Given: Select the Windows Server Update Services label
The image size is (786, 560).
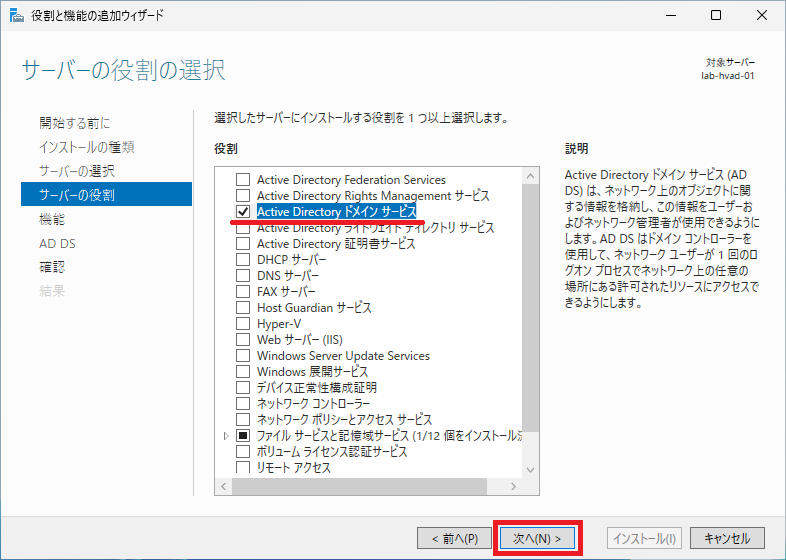Looking at the screenshot, I should coord(343,356).
